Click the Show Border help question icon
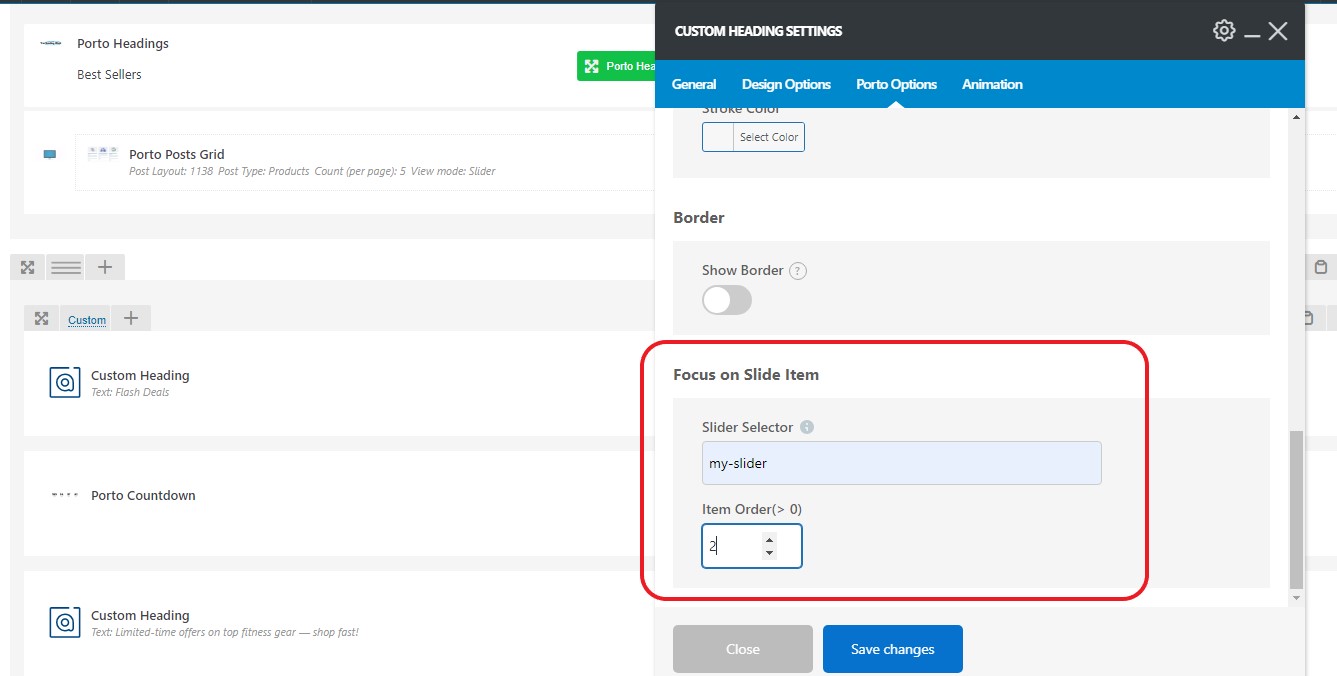The width and height of the screenshot is (1337, 676). [797, 271]
